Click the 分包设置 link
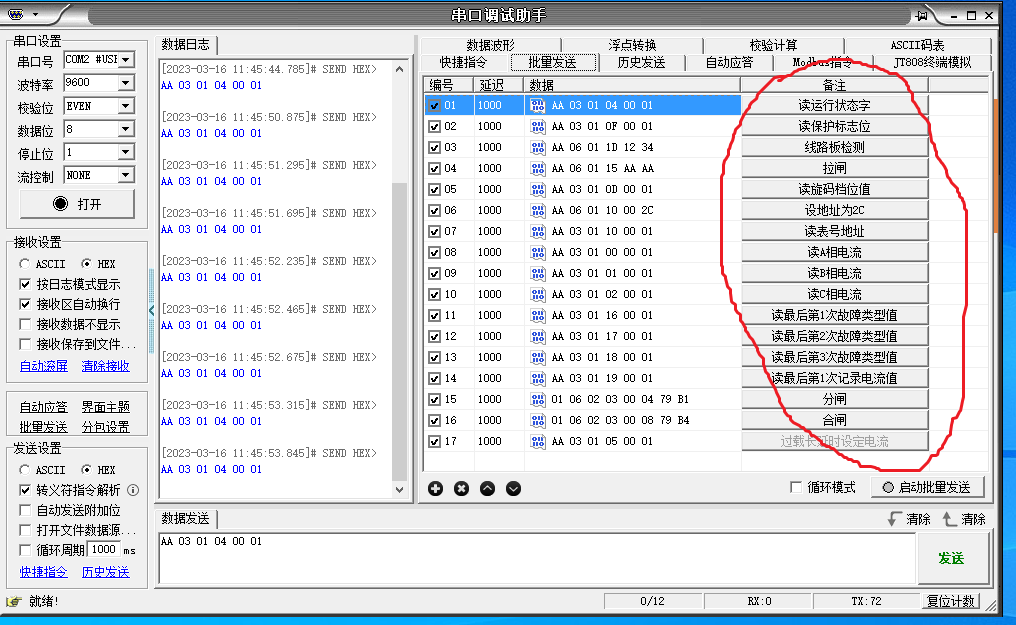The image size is (1016, 625). coord(106,427)
